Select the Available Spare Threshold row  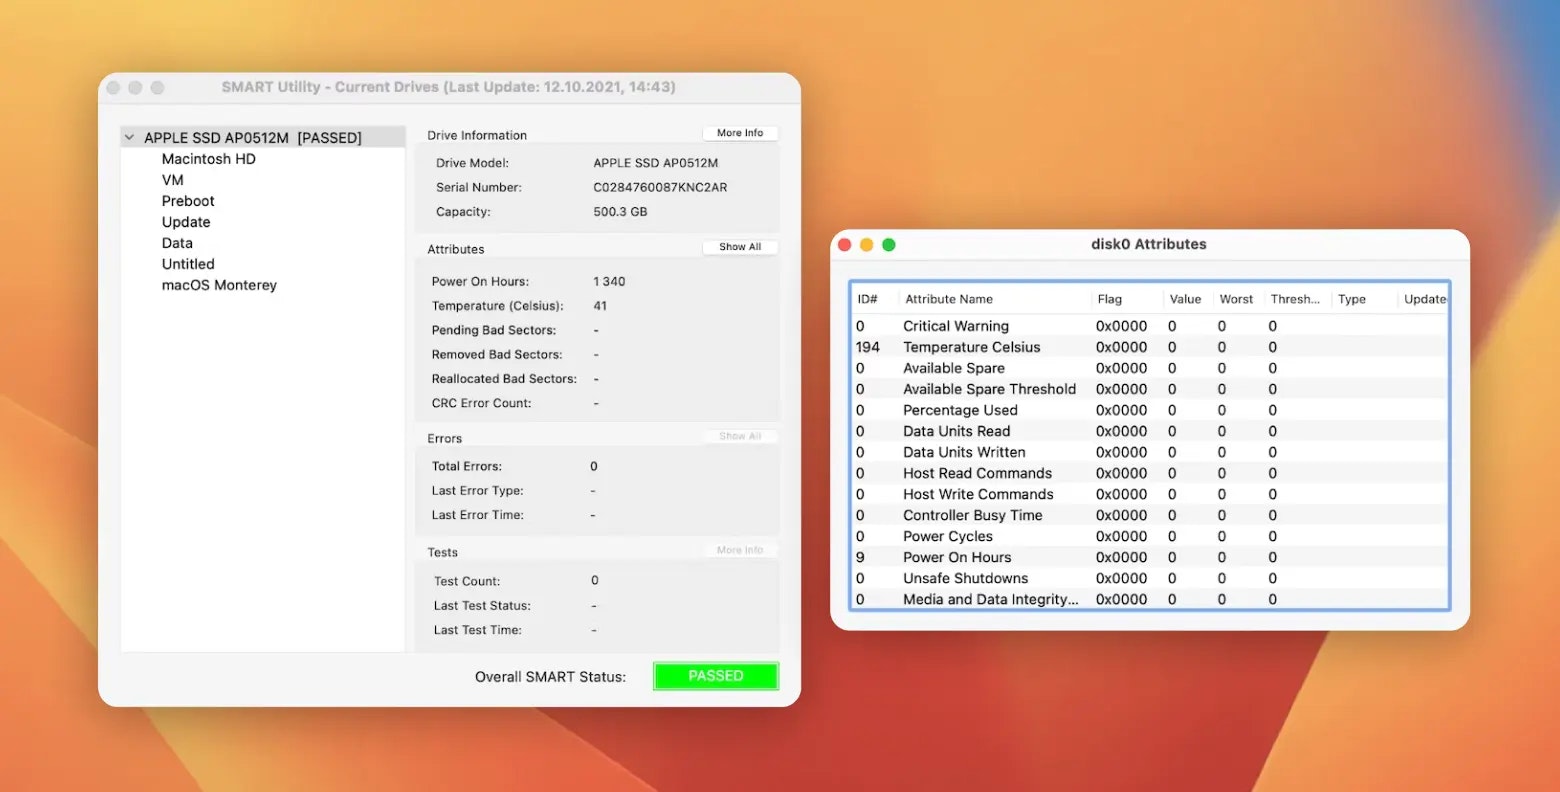(x=1150, y=389)
